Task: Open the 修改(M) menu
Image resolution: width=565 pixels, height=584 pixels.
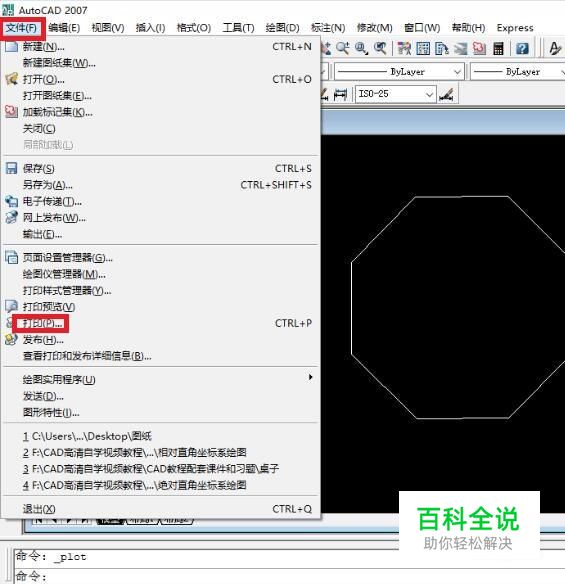Action: click(375, 28)
